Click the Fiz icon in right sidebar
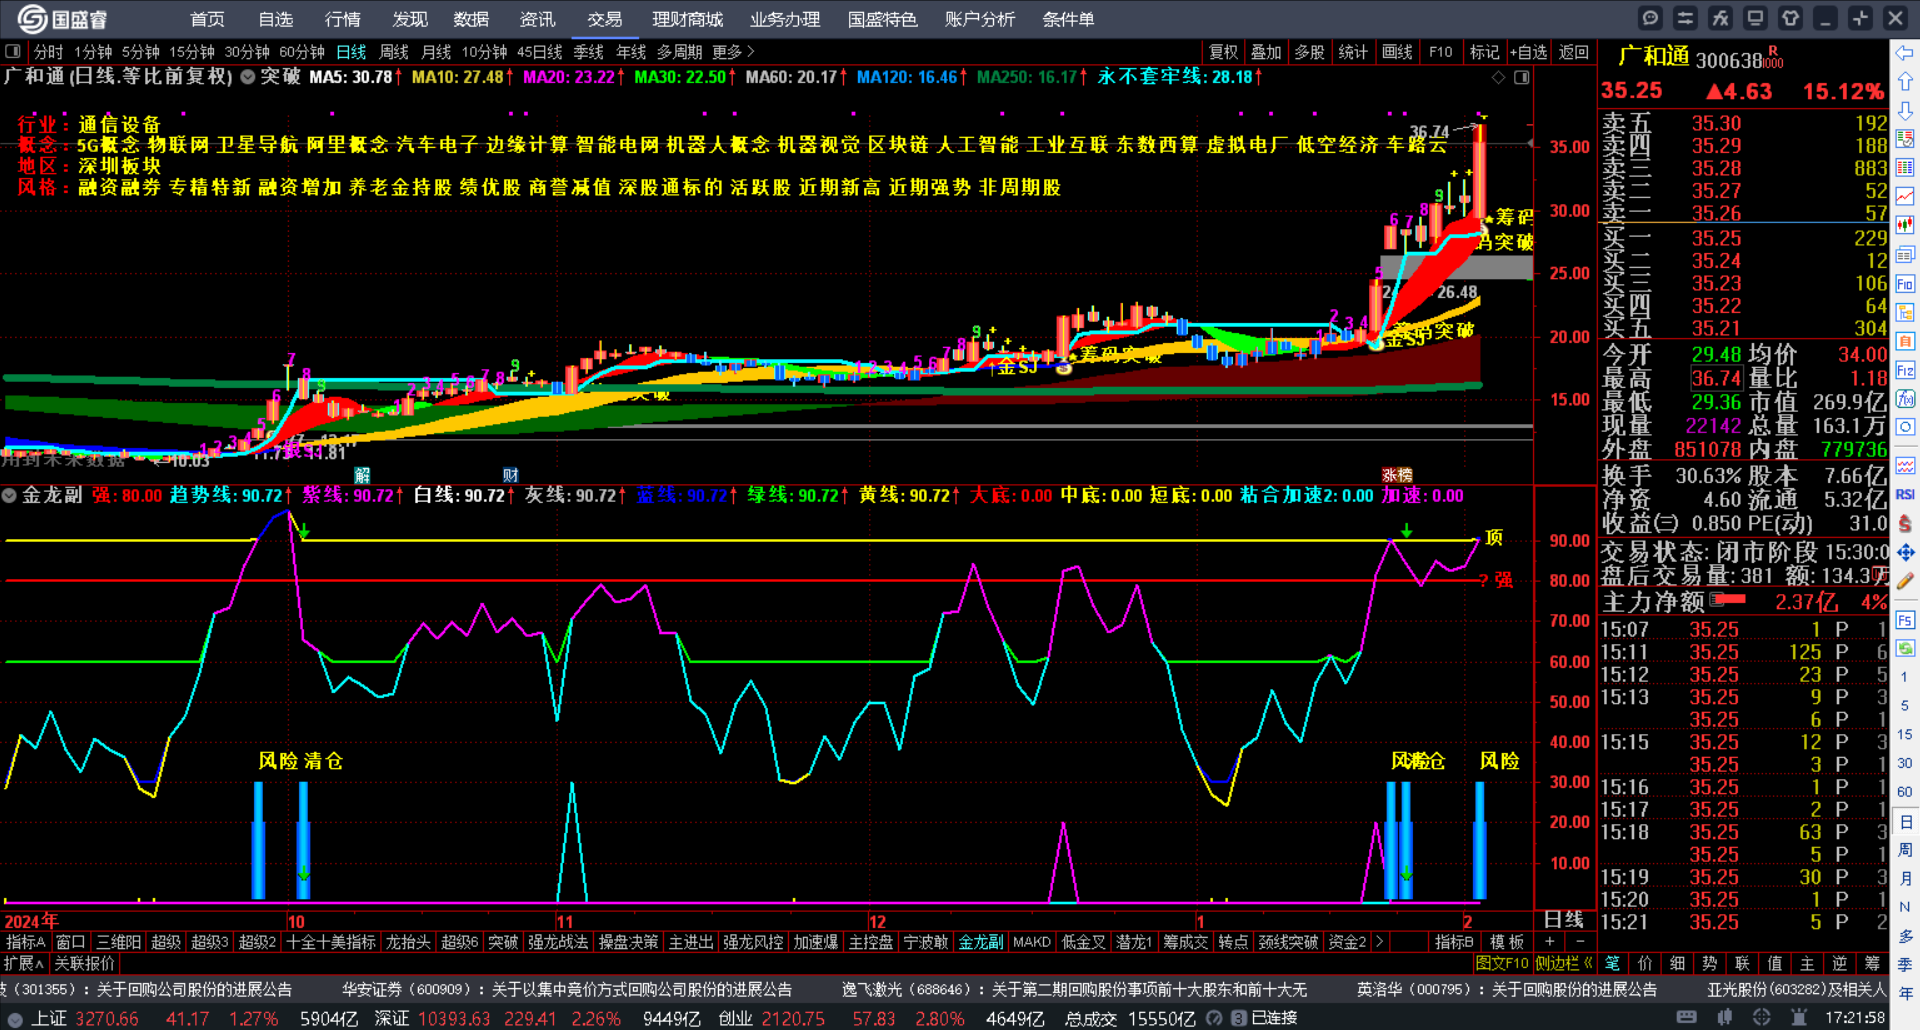1920x1030 pixels. pyautogui.click(x=1905, y=370)
